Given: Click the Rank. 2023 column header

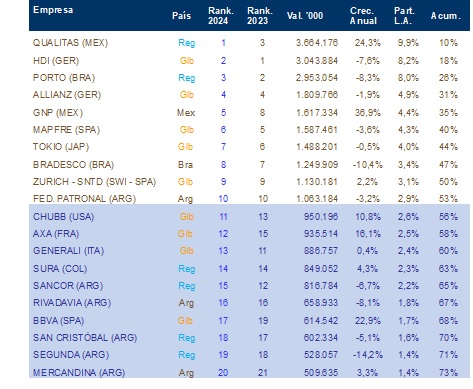Looking at the screenshot, I should click(x=260, y=16).
